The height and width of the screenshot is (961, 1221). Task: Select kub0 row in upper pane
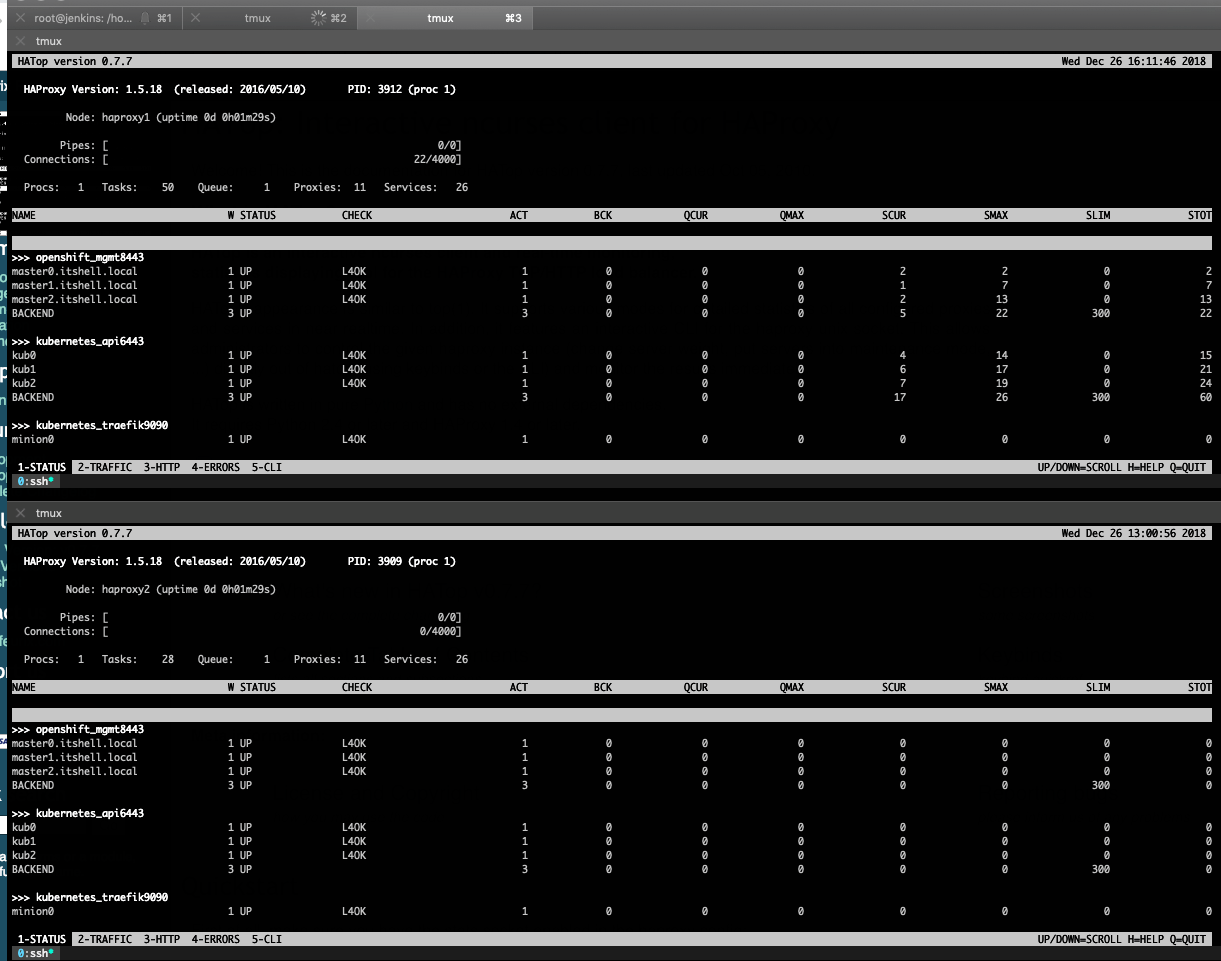[x=611, y=355]
